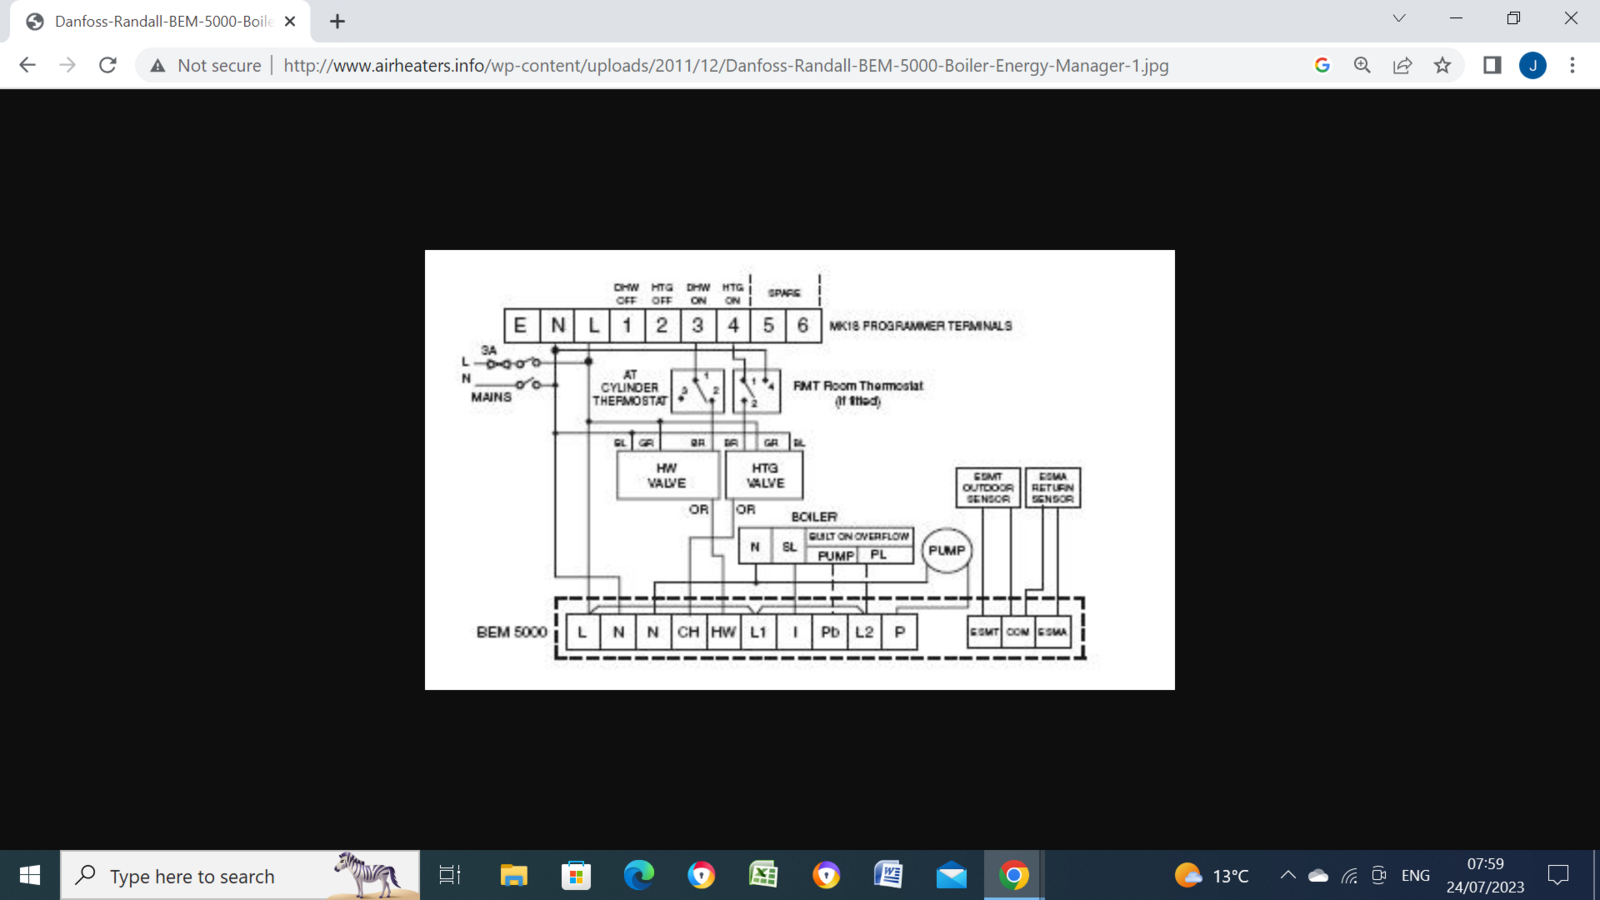Click the Google icon in the address bar
This screenshot has width=1600, height=900.
pos(1322,65)
